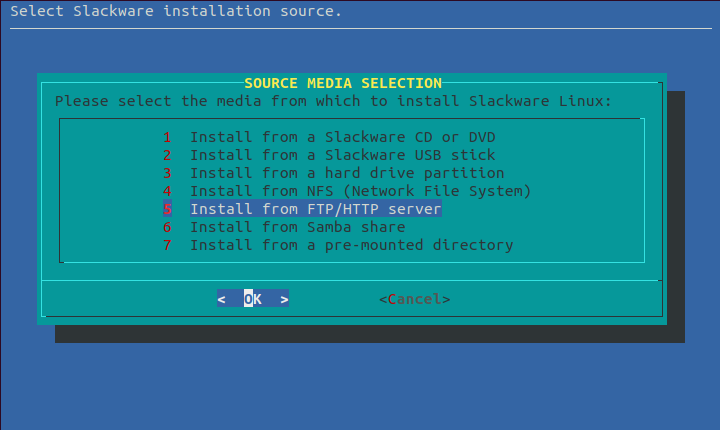Image resolution: width=720 pixels, height=430 pixels.
Task: Select Install from a hard drive partition
Action: (x=347, y=173)
